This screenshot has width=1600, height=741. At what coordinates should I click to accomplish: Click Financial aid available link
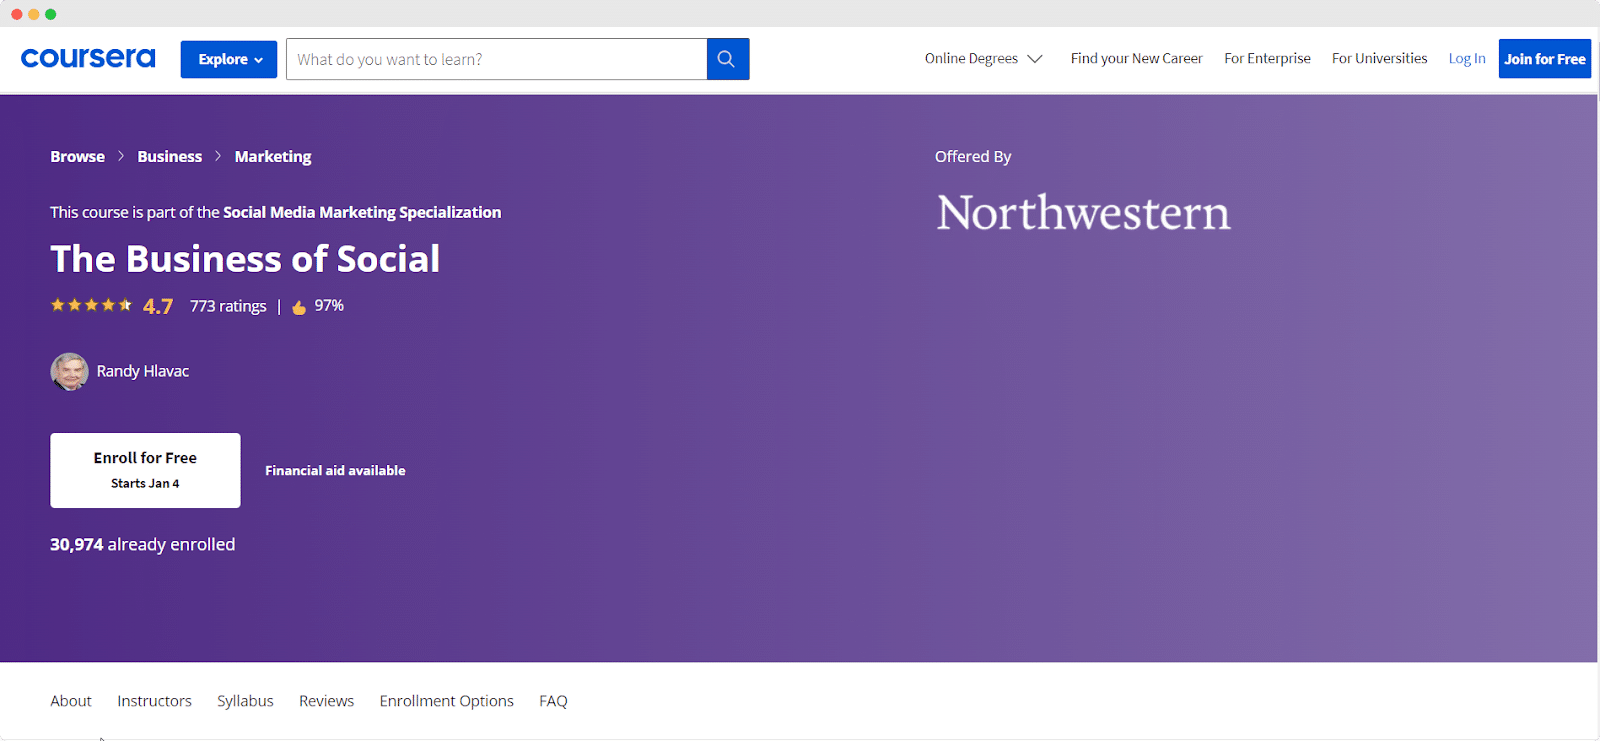pyautogui.click(x=335, y=470)
